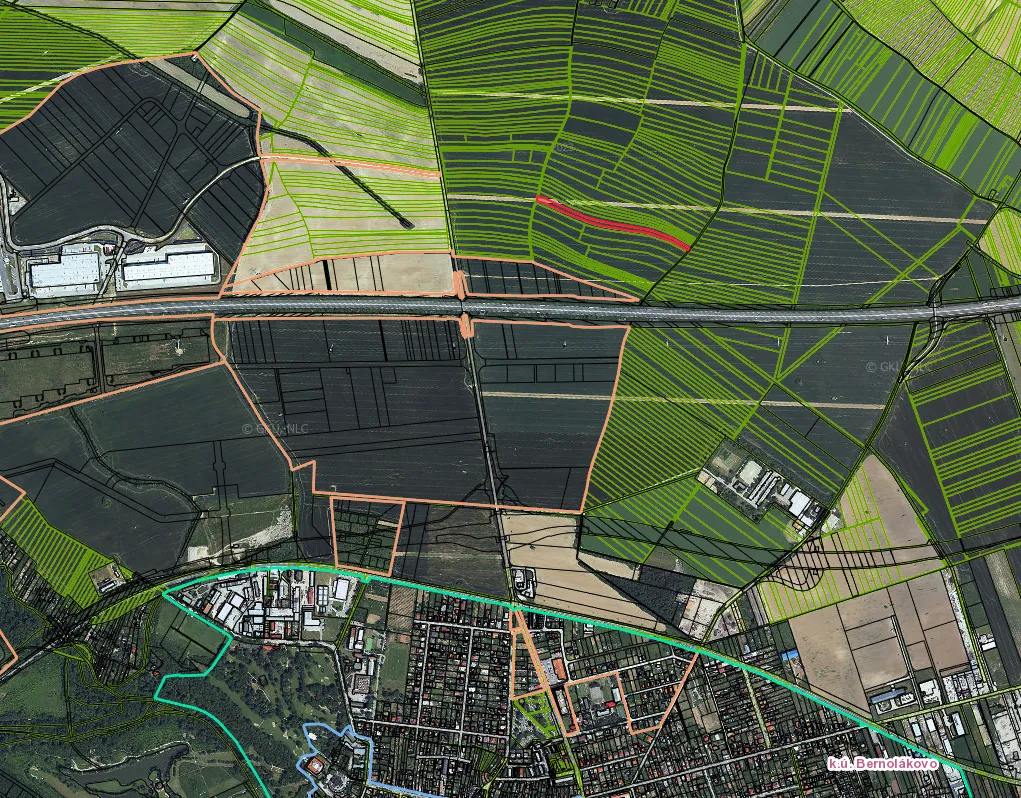This screenshot has width=1021, height=798.
Task: Select the left white warehouse building
Action: pyautogui.click(x=64, y=271)
